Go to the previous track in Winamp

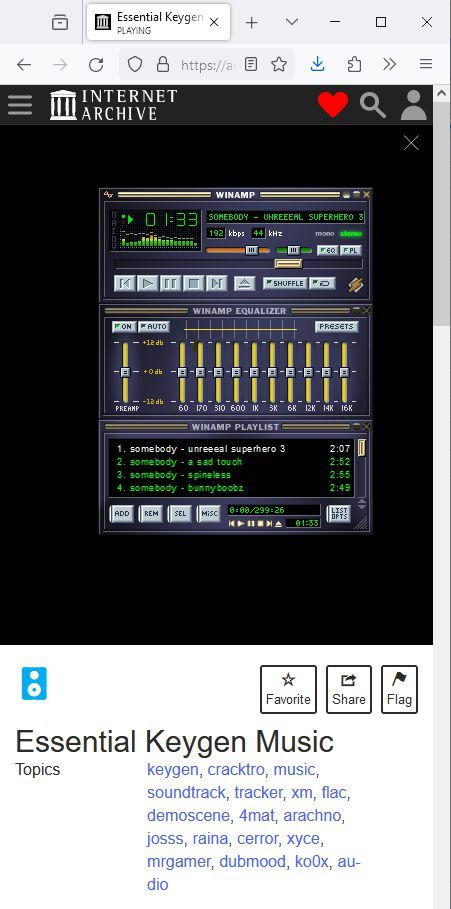coord(125,283)
